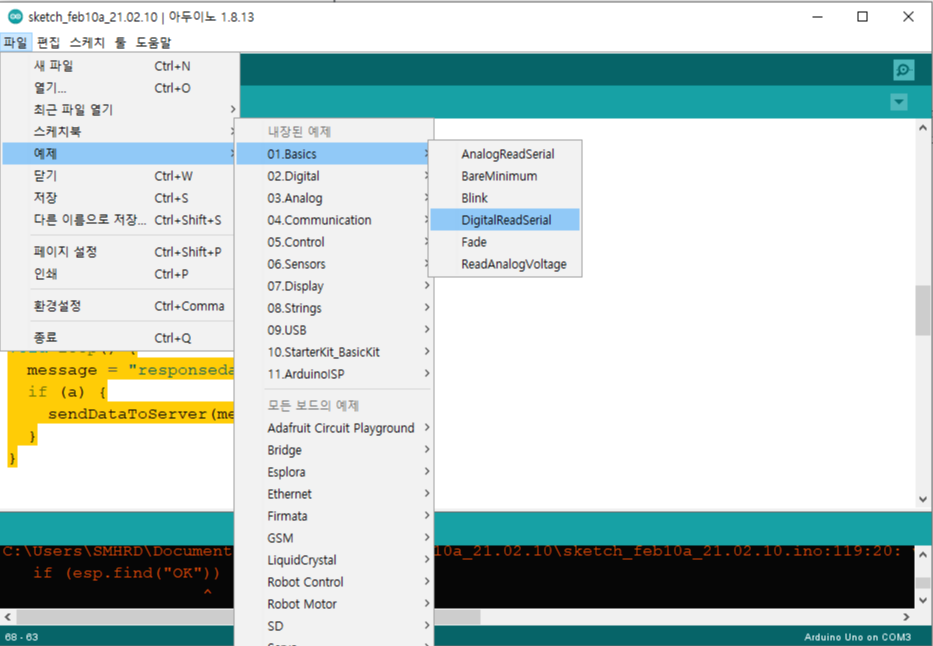Expand the 05.Control examples

[333, 242]
